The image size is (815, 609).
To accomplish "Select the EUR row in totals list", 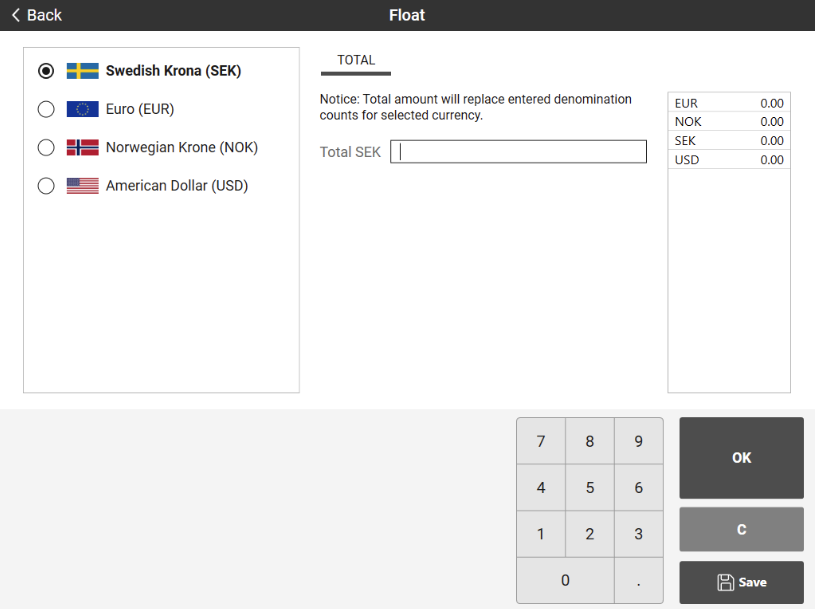I will (729, 103).
